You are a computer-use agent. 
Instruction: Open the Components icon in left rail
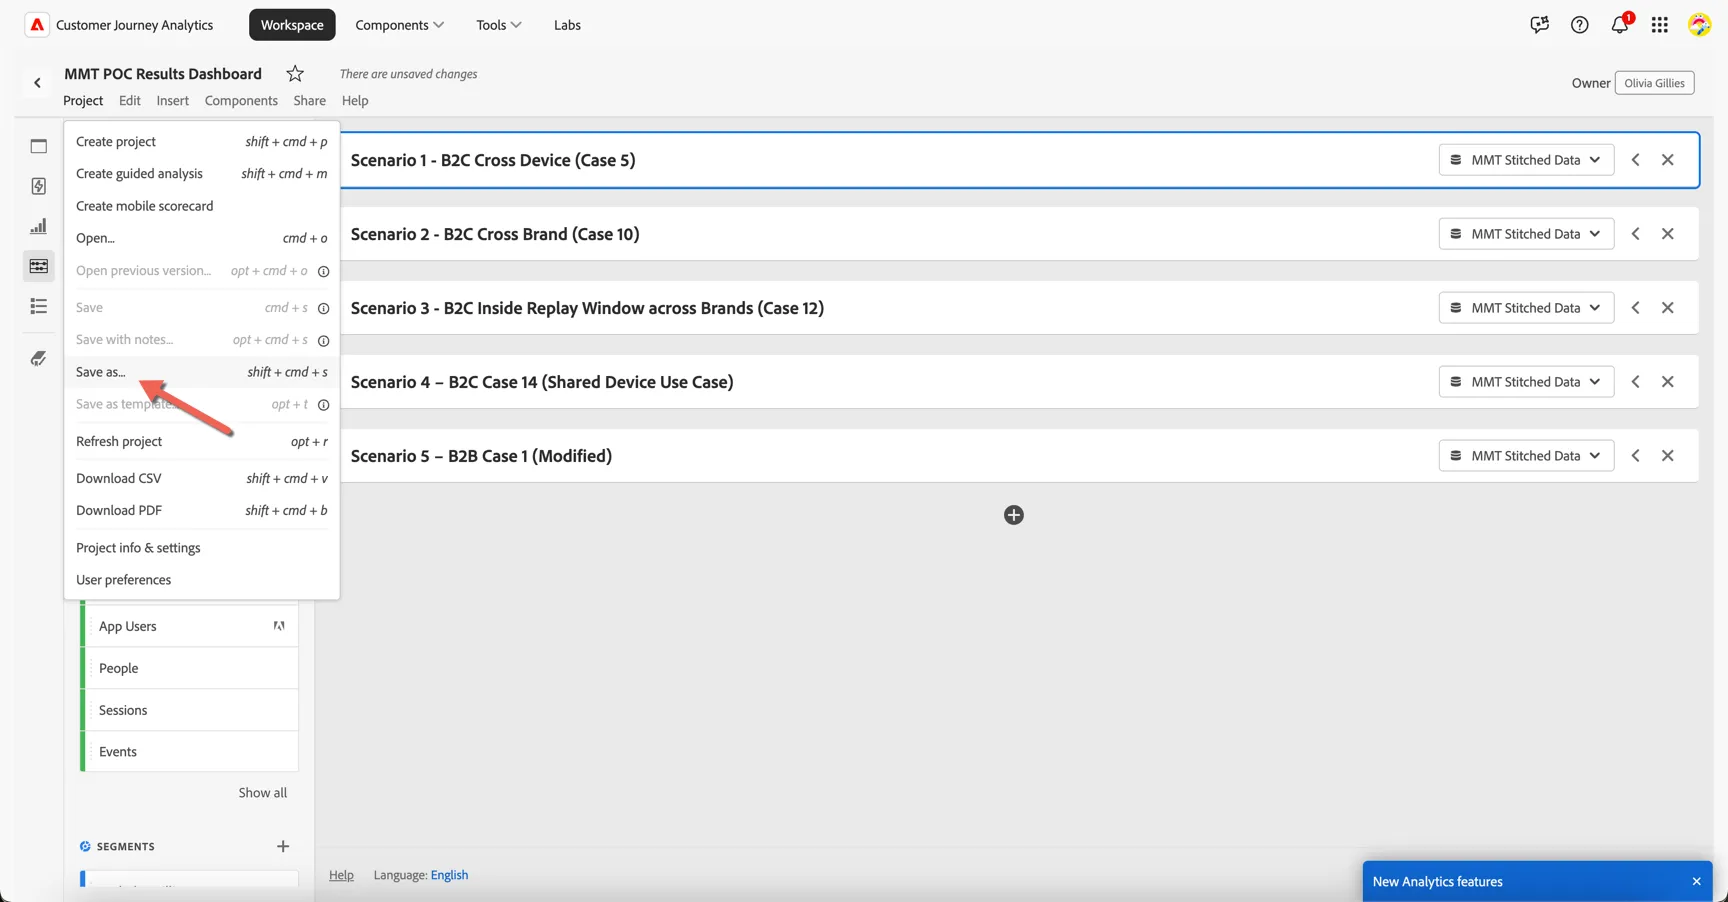[39, 266]
